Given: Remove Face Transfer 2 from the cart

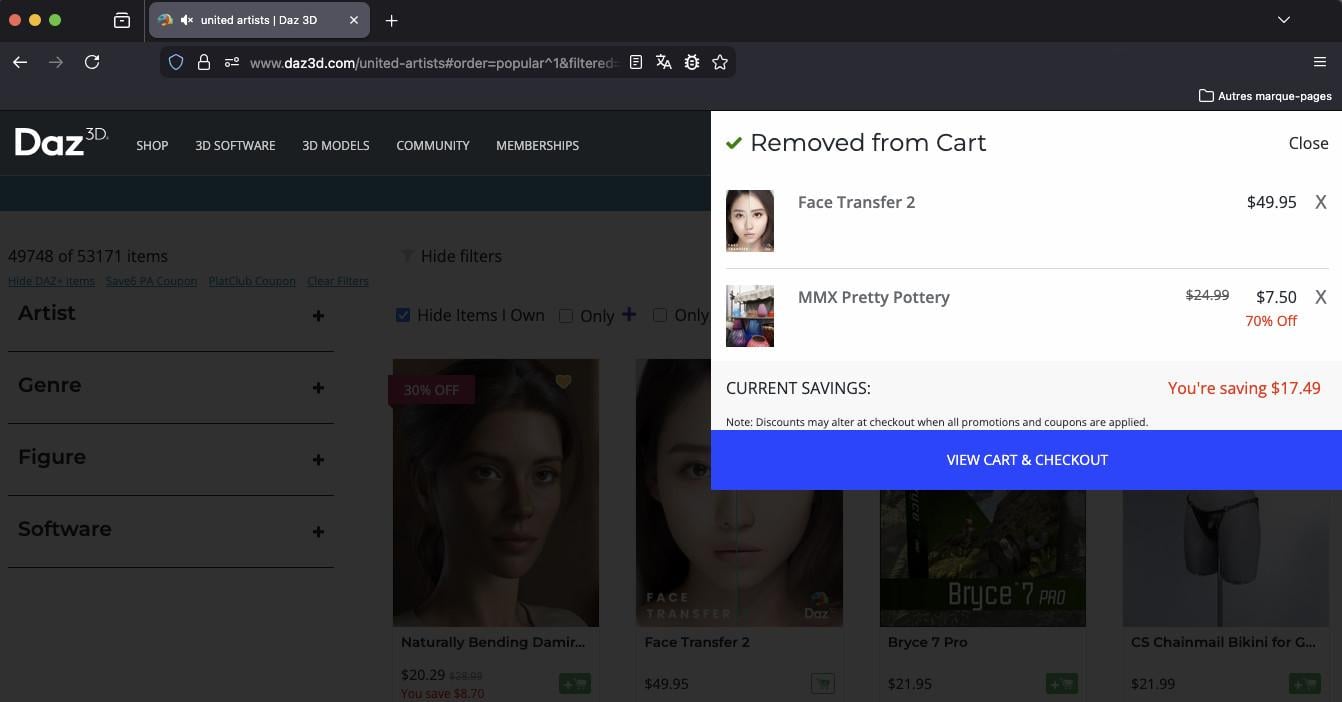Looking at the screenshot, I should point(1321,202).
